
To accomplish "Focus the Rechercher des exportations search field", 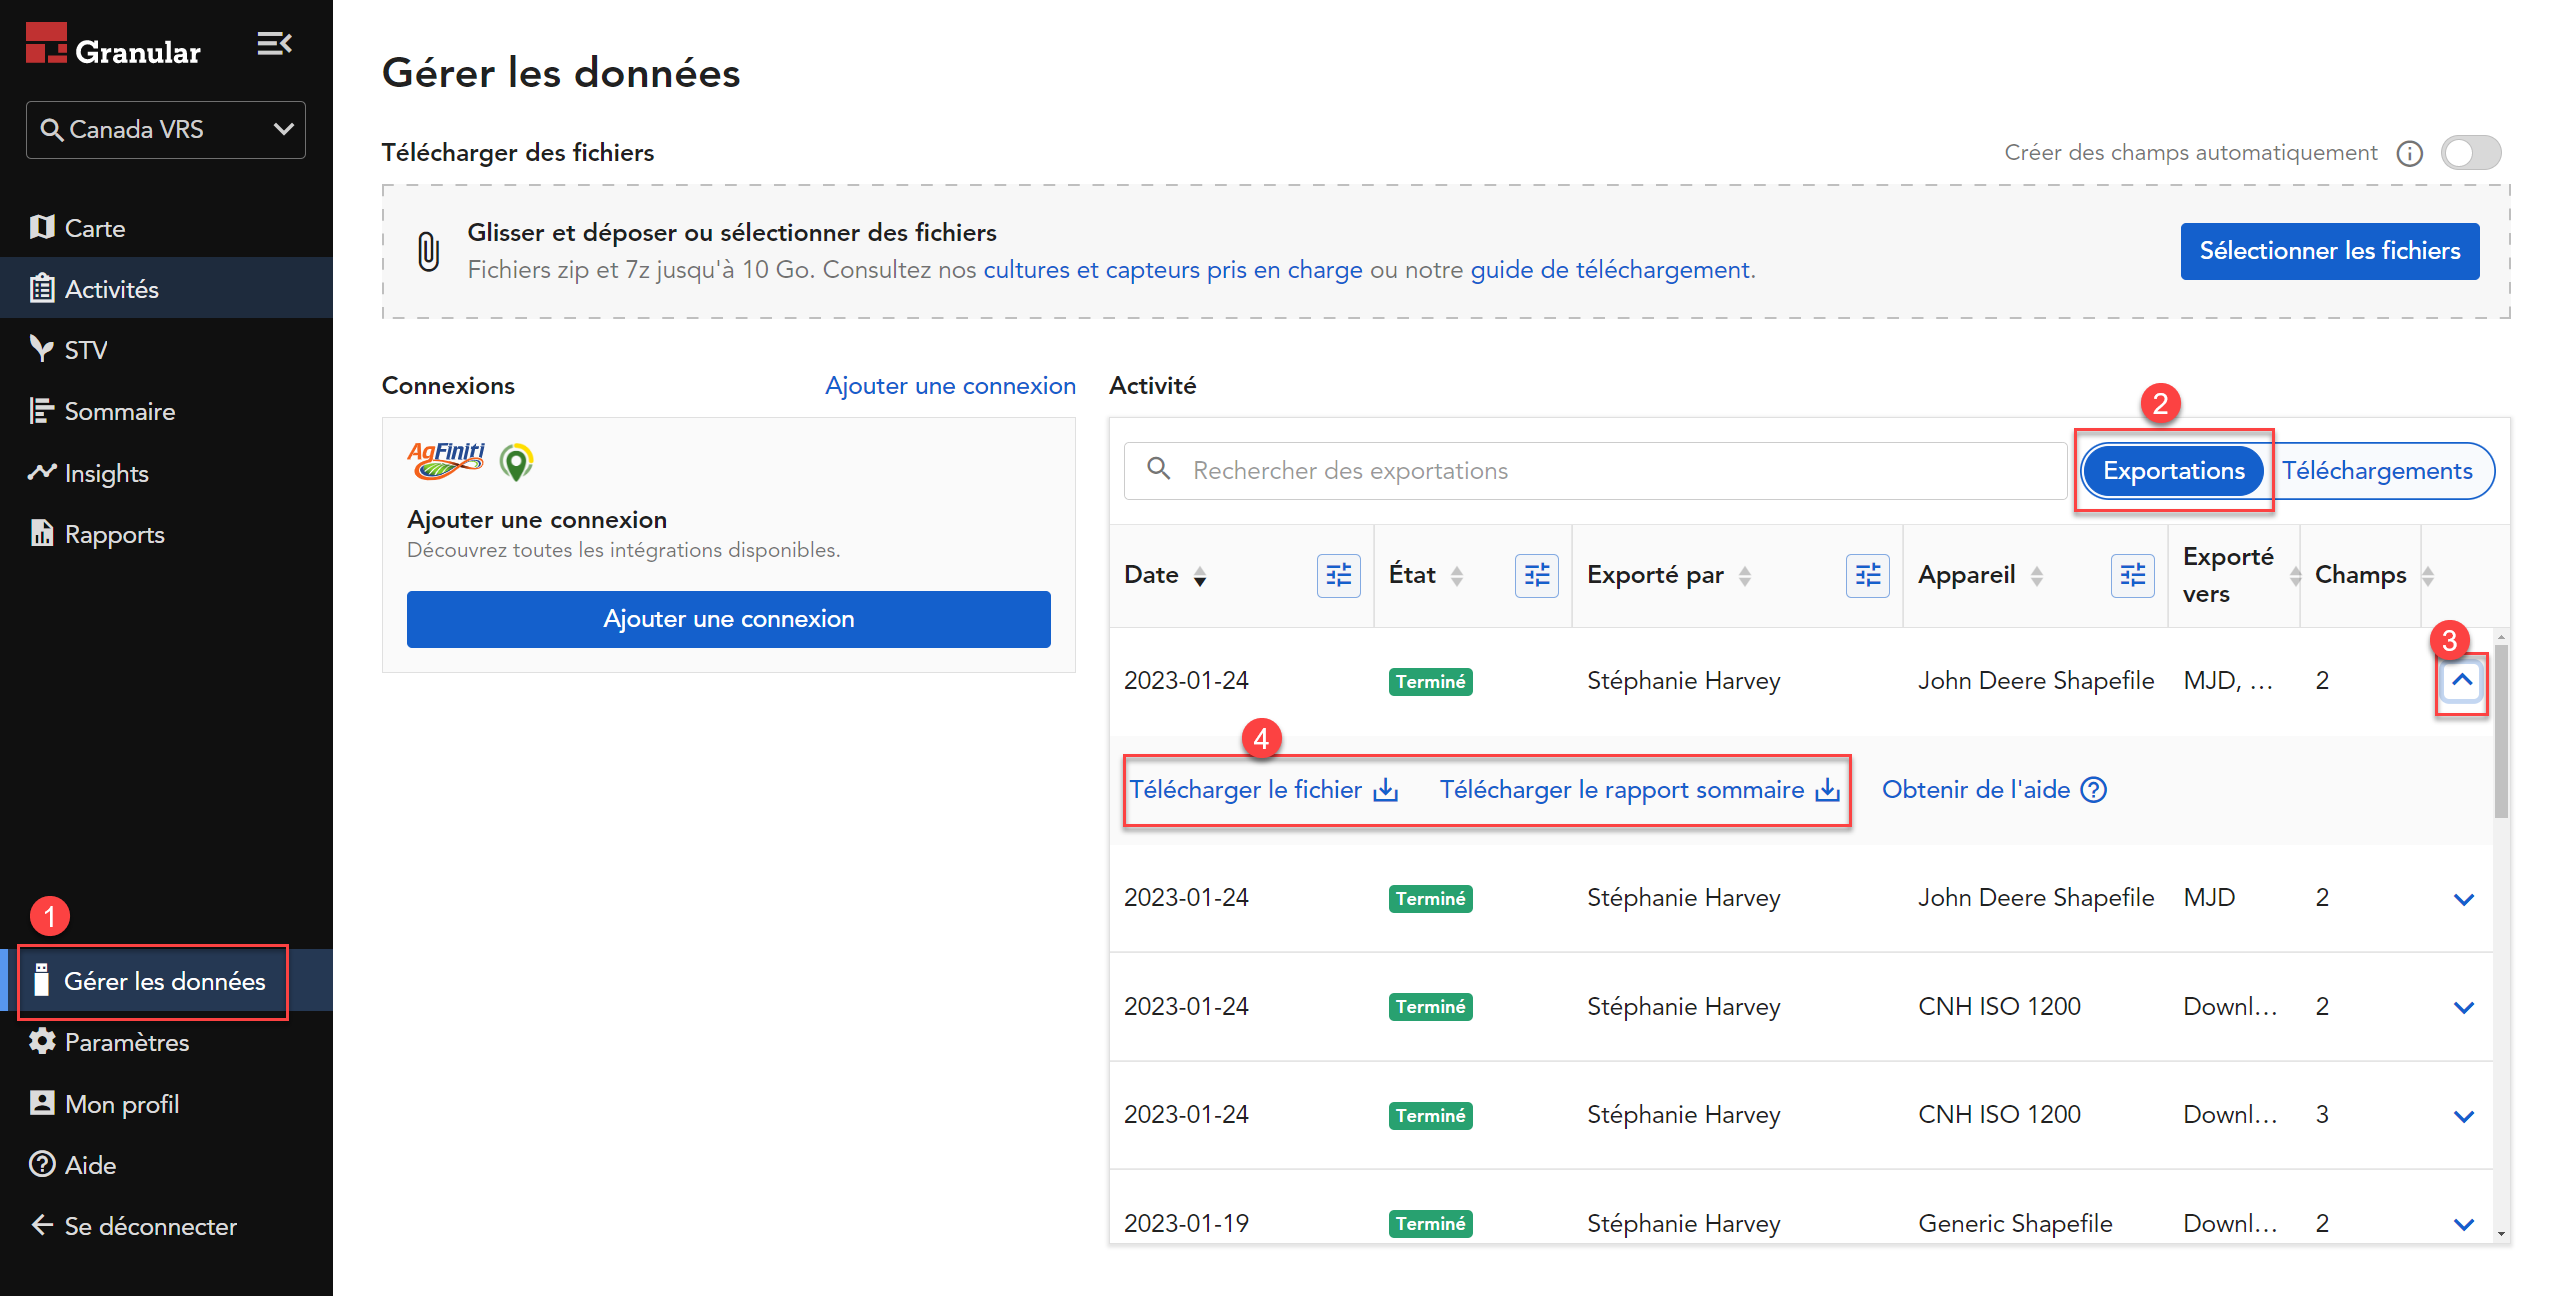I will 1595,471.
